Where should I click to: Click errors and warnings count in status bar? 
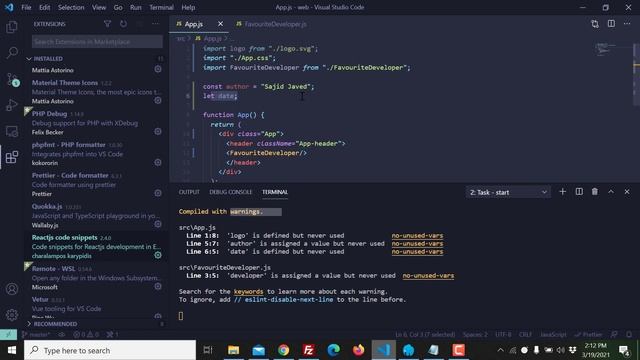tap(86, 334)
